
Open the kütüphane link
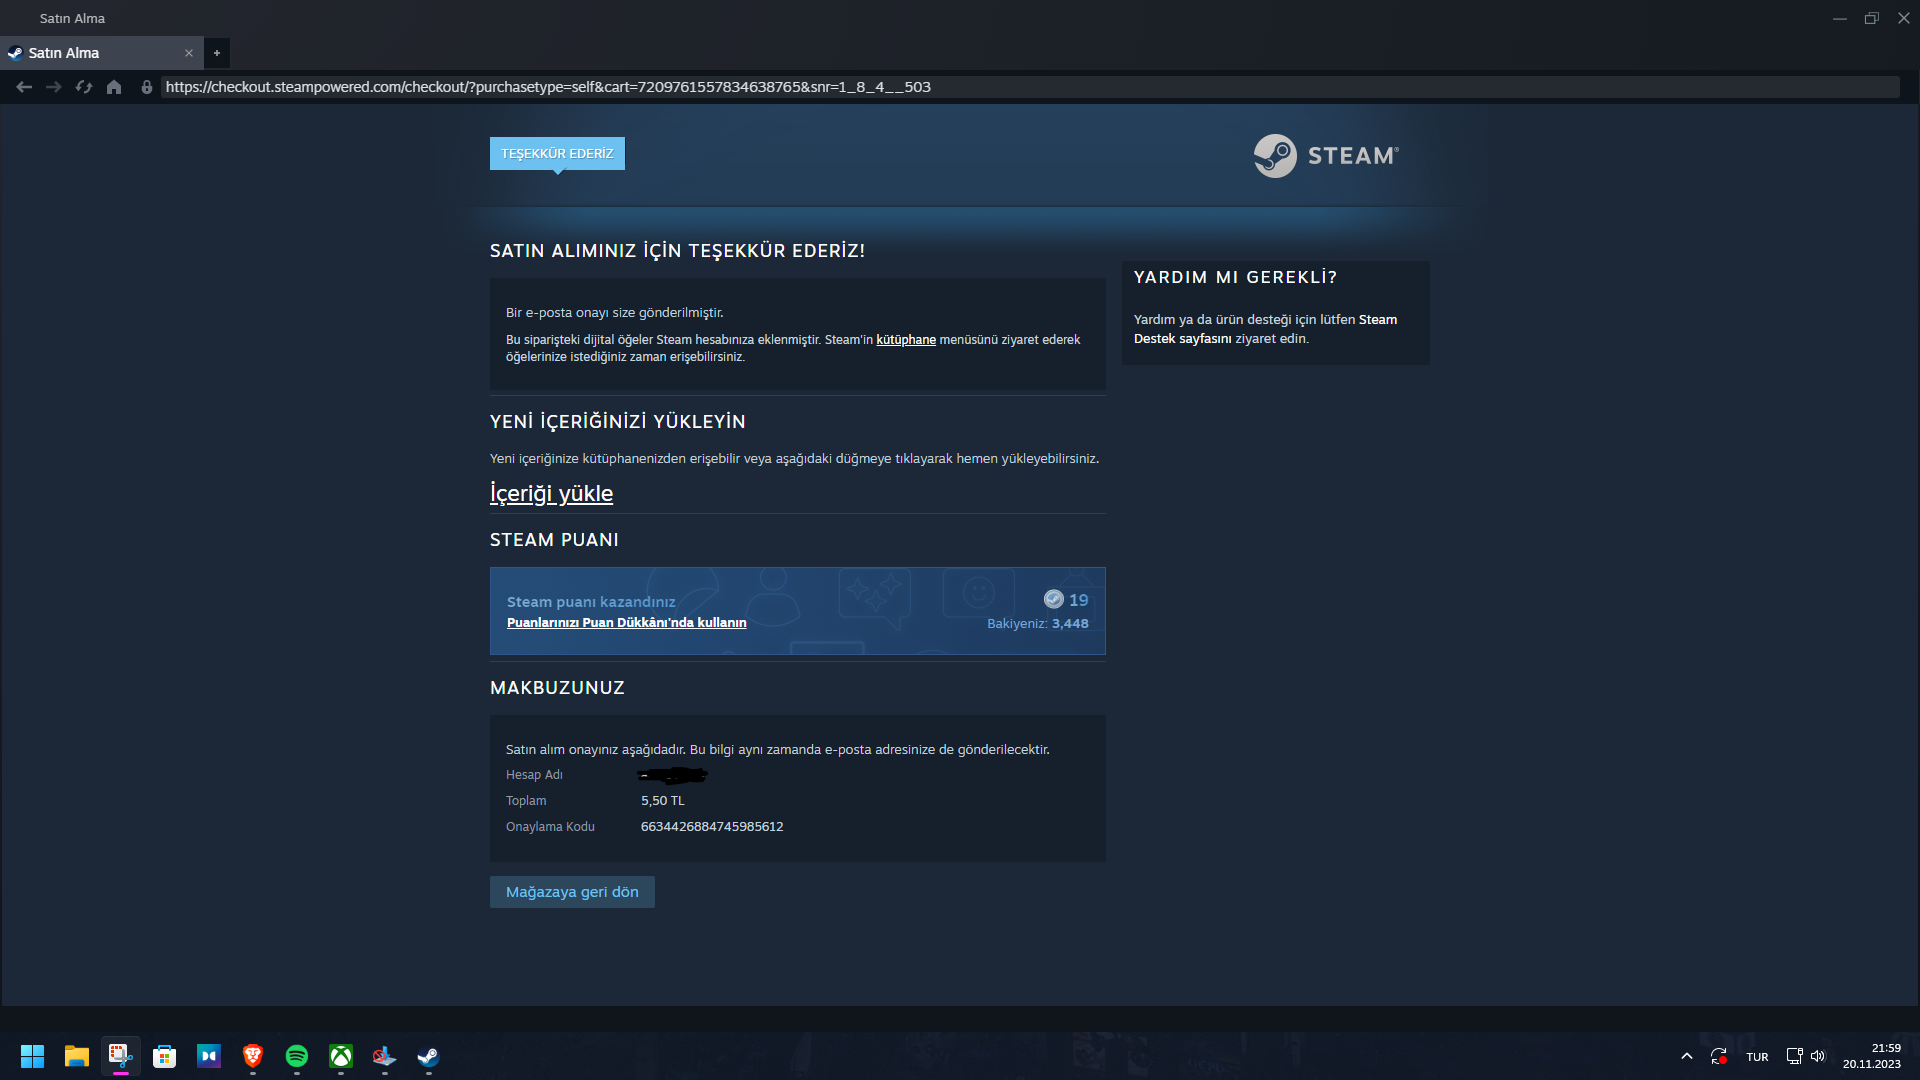(x=906, y=340)
